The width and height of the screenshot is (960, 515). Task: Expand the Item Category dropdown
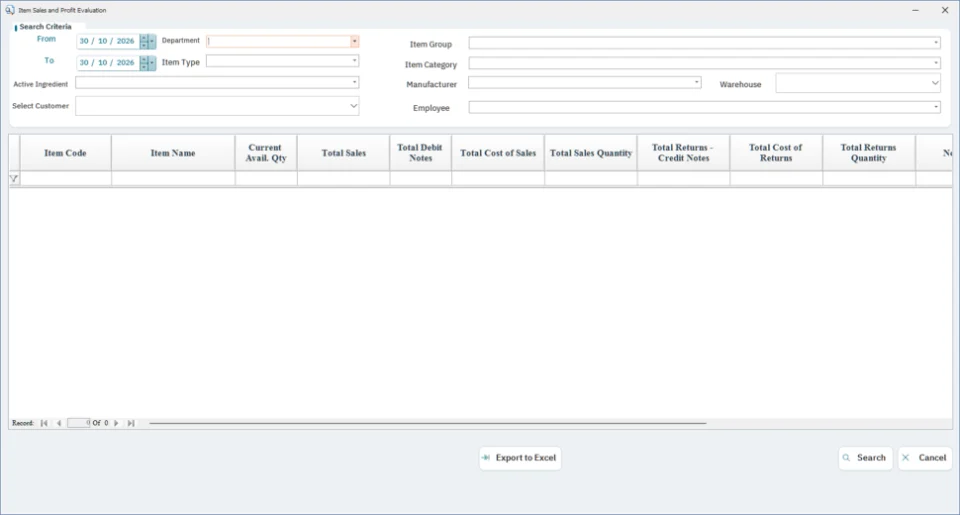click(936, 63)
